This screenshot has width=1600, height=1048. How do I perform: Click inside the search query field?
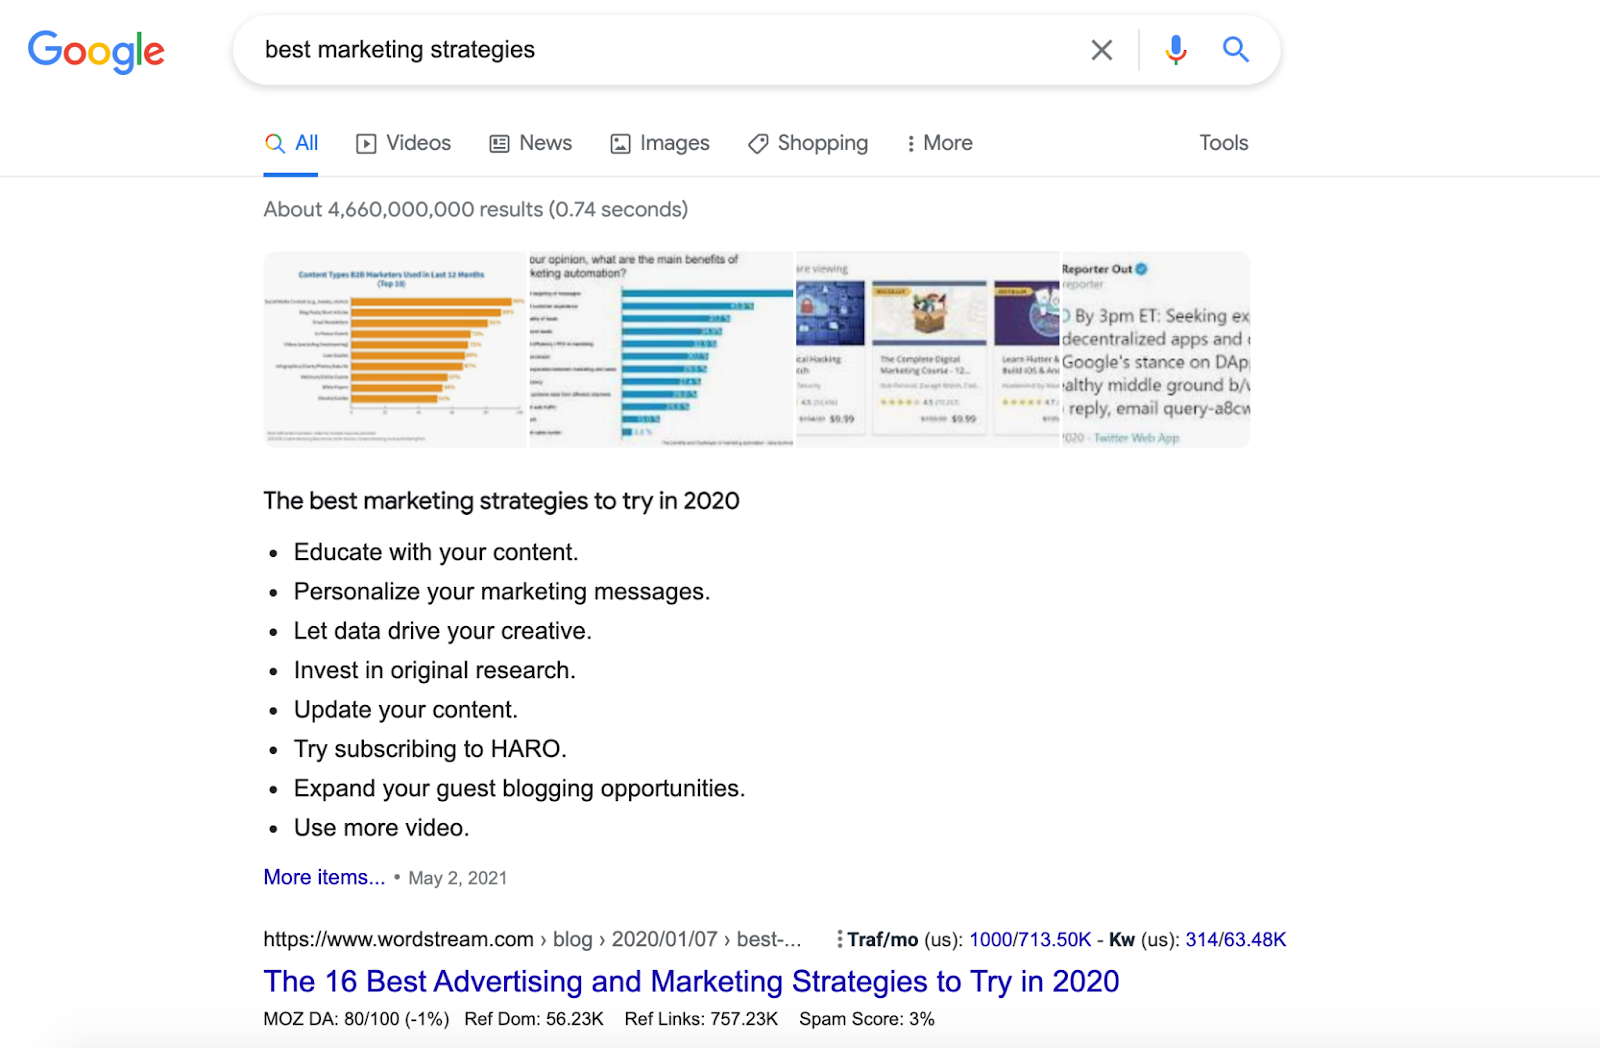(600, 49)
